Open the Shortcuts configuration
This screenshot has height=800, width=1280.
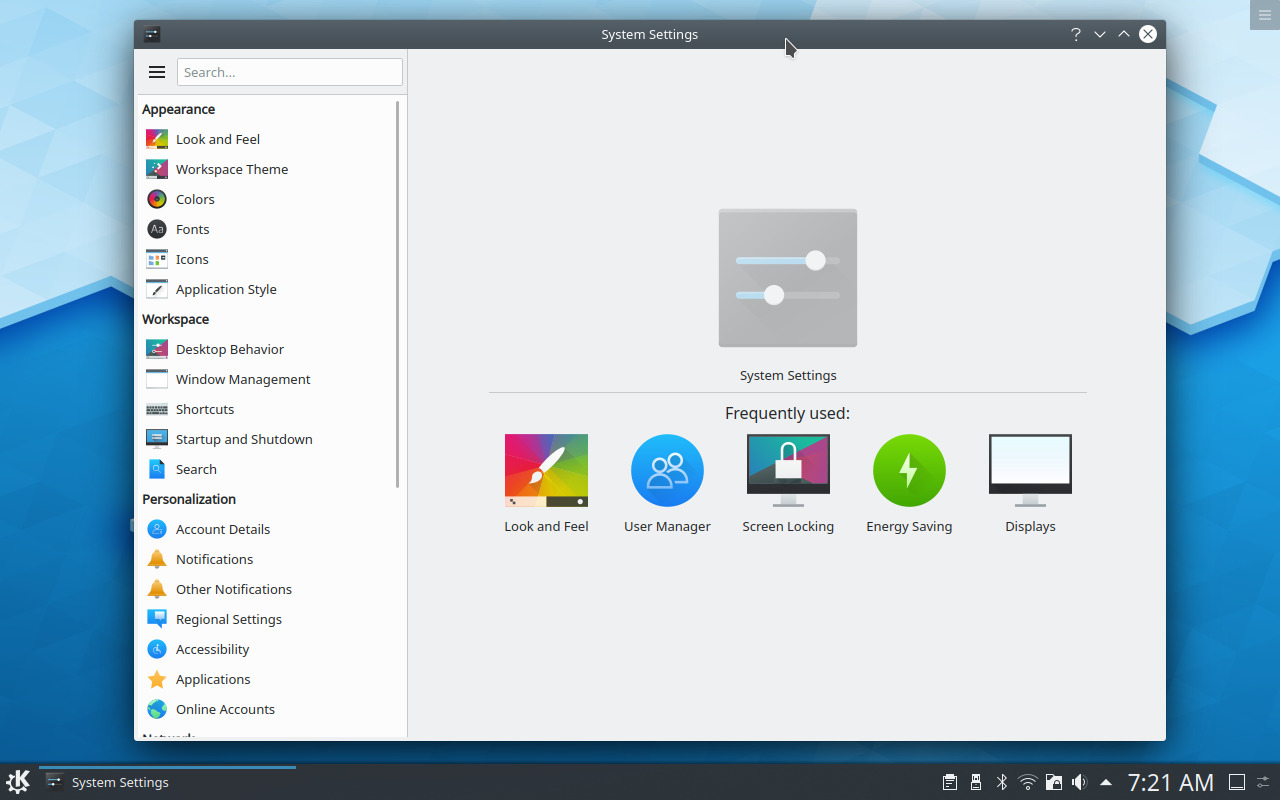click(x=207, y=409)
